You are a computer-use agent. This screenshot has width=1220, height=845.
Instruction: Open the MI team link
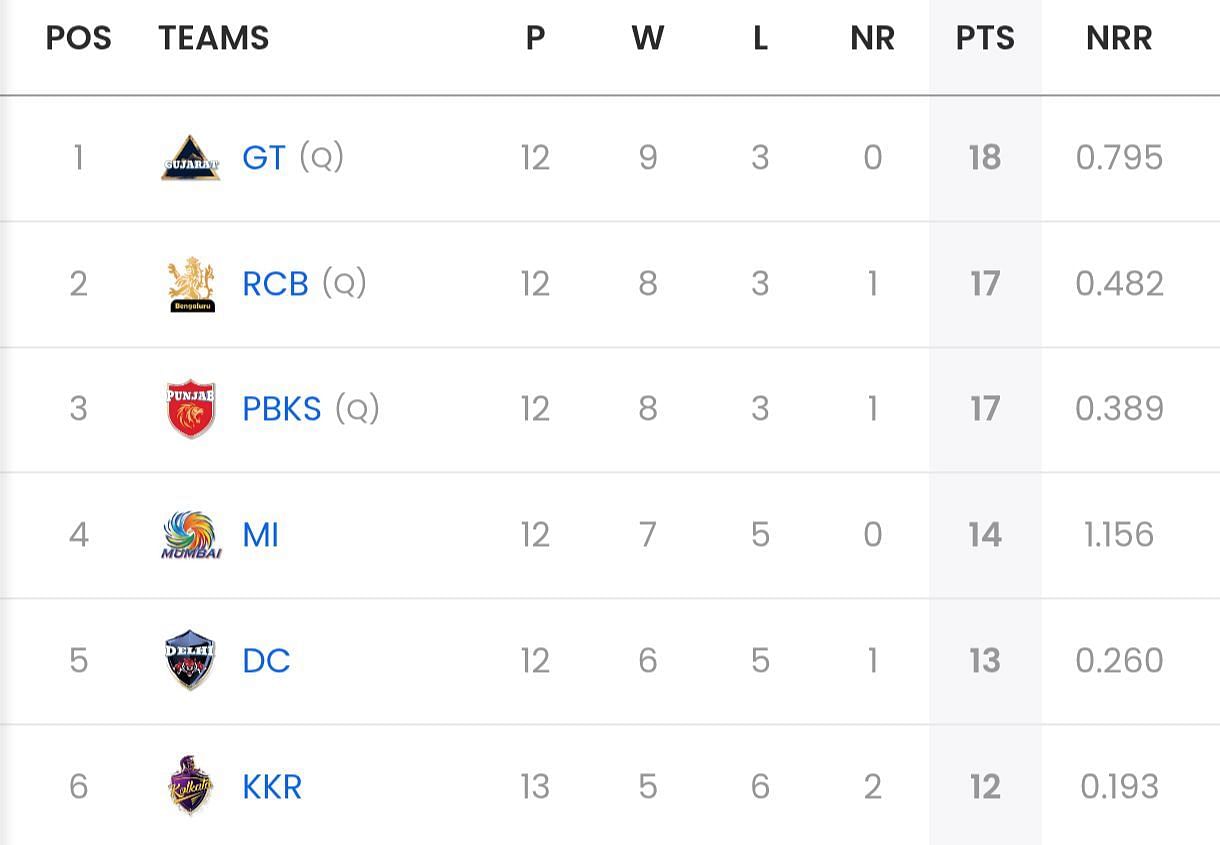[260, 535]
